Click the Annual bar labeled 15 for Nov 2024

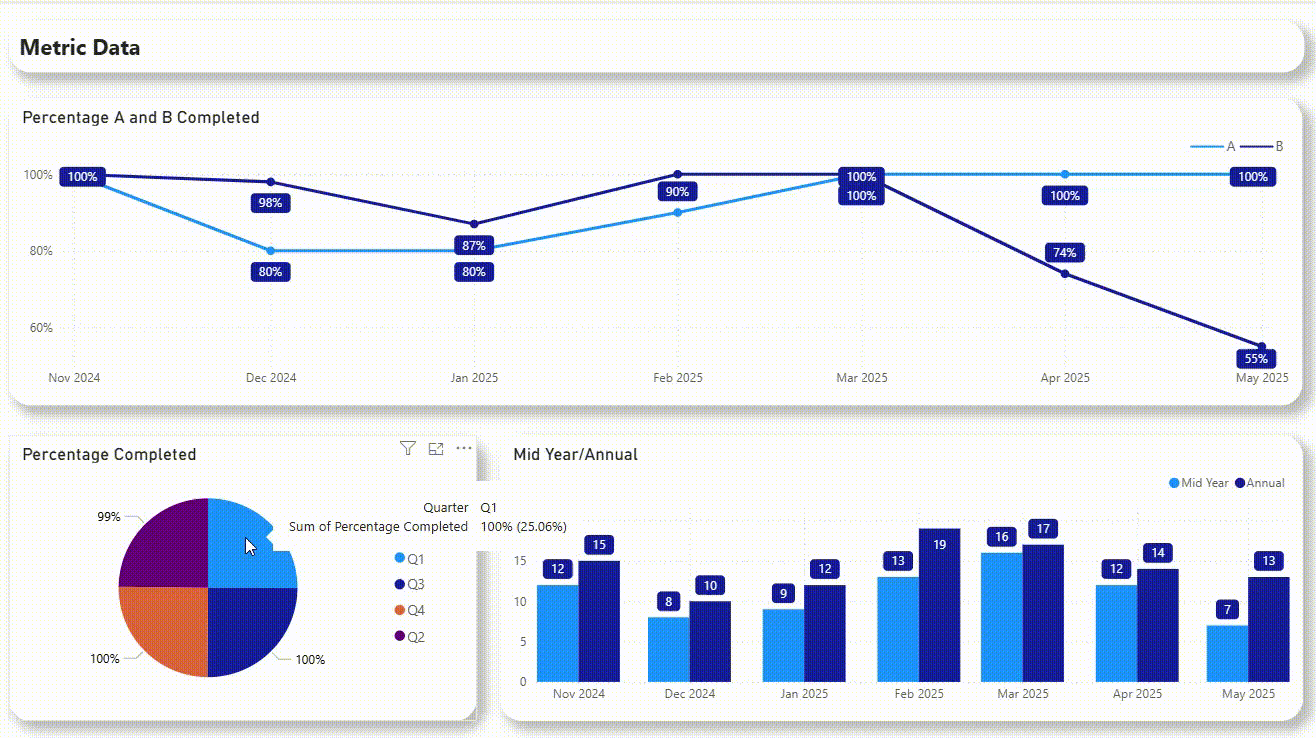pos(599,621)
